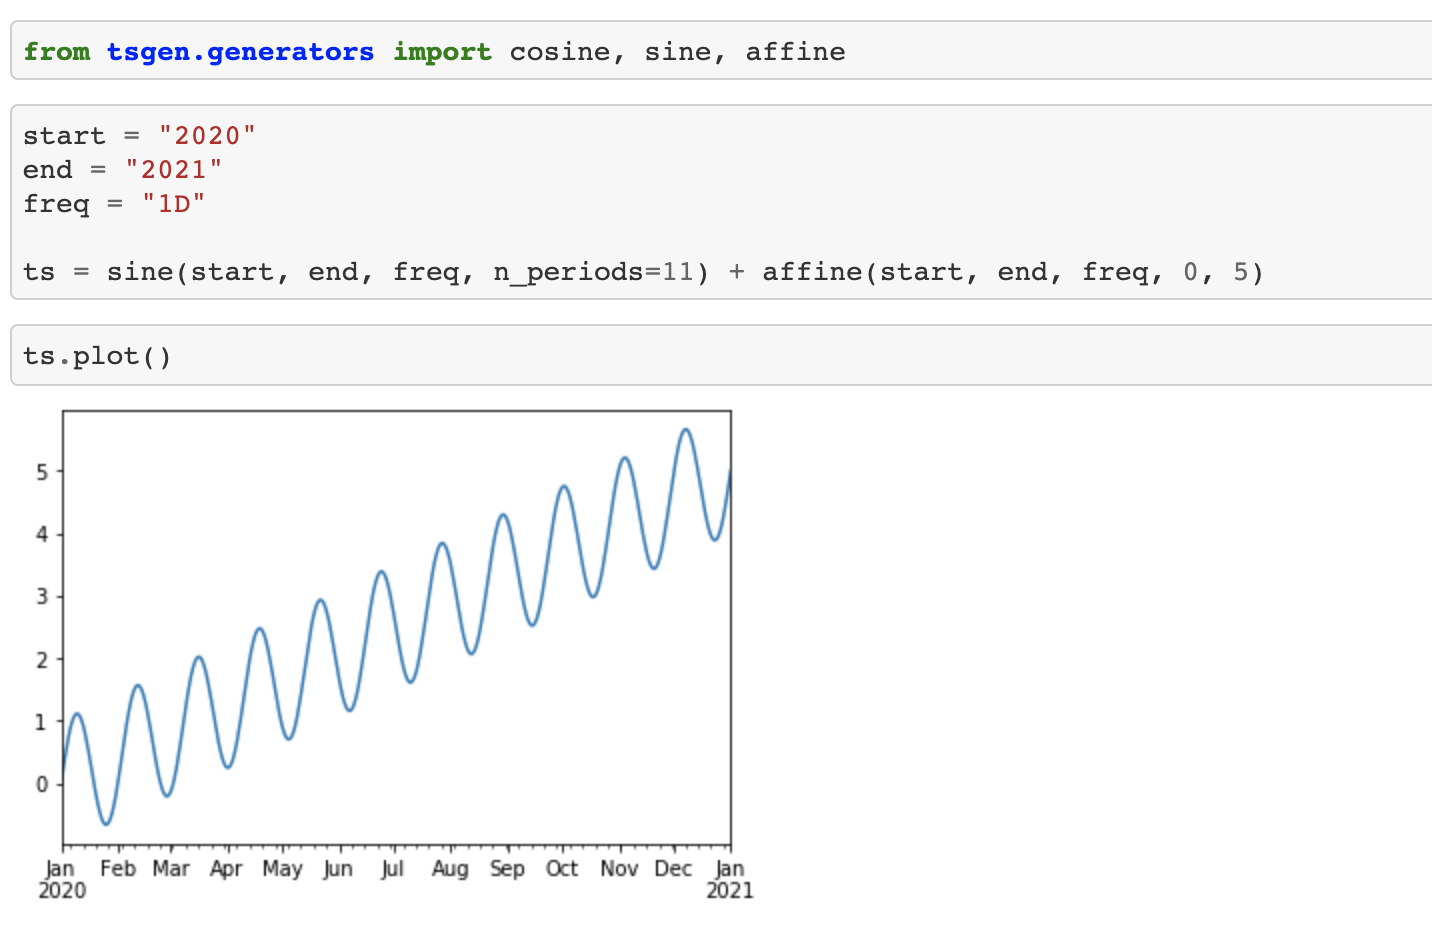Click the y-axis tick label 5
The width and height of the screenshot is (1432, 946).
(42, 472)
